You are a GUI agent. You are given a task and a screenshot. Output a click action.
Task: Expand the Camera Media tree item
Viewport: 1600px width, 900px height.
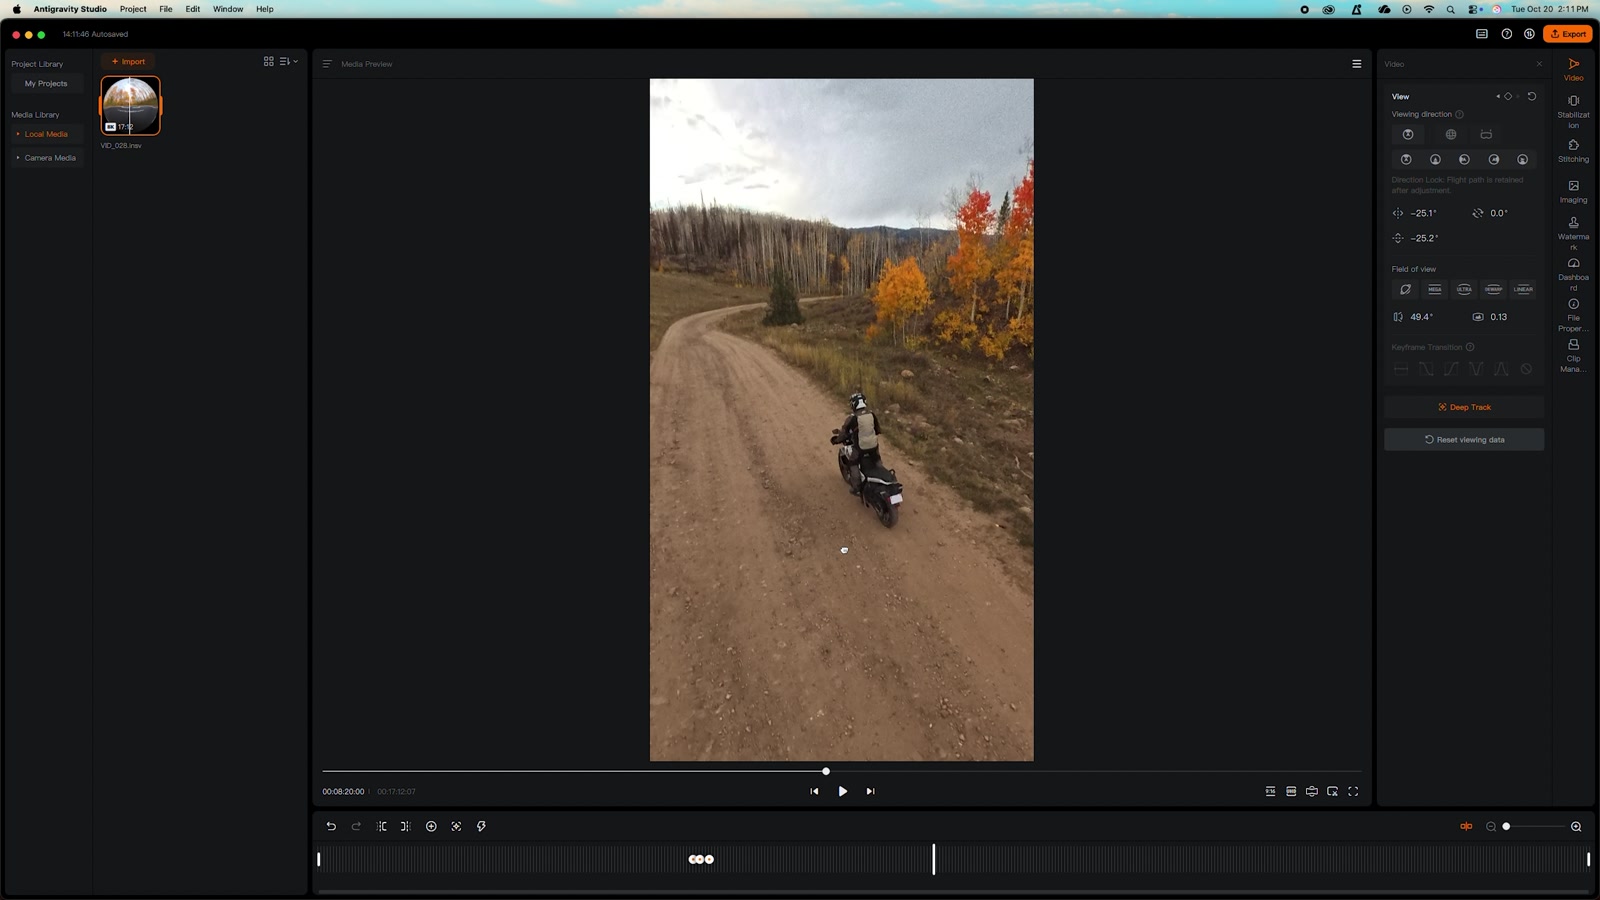coord(18,158)
